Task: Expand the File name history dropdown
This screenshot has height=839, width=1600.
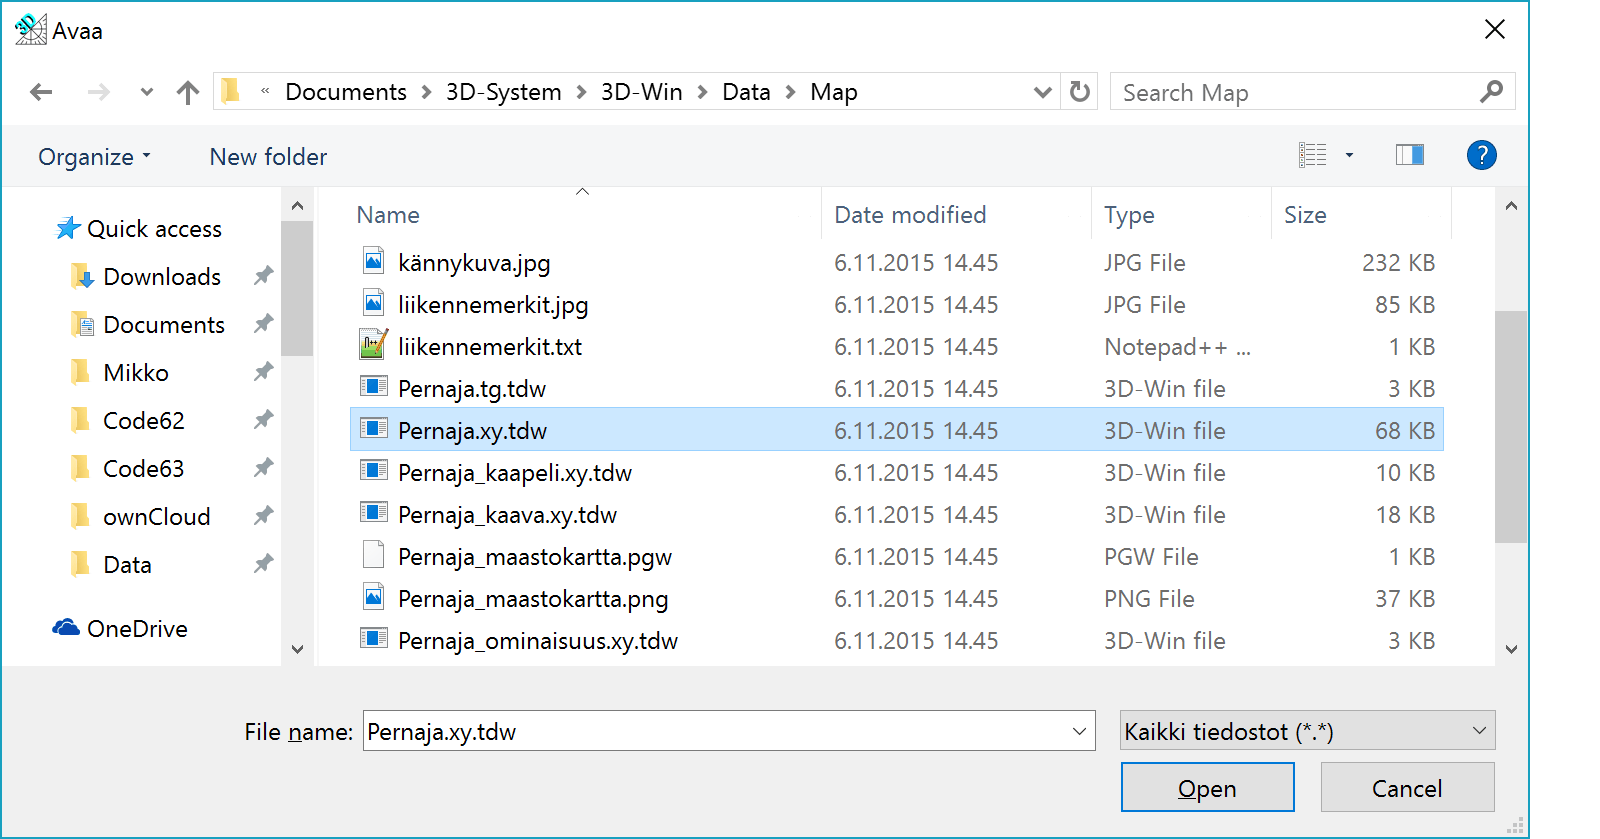Action: pos(1079,731)
